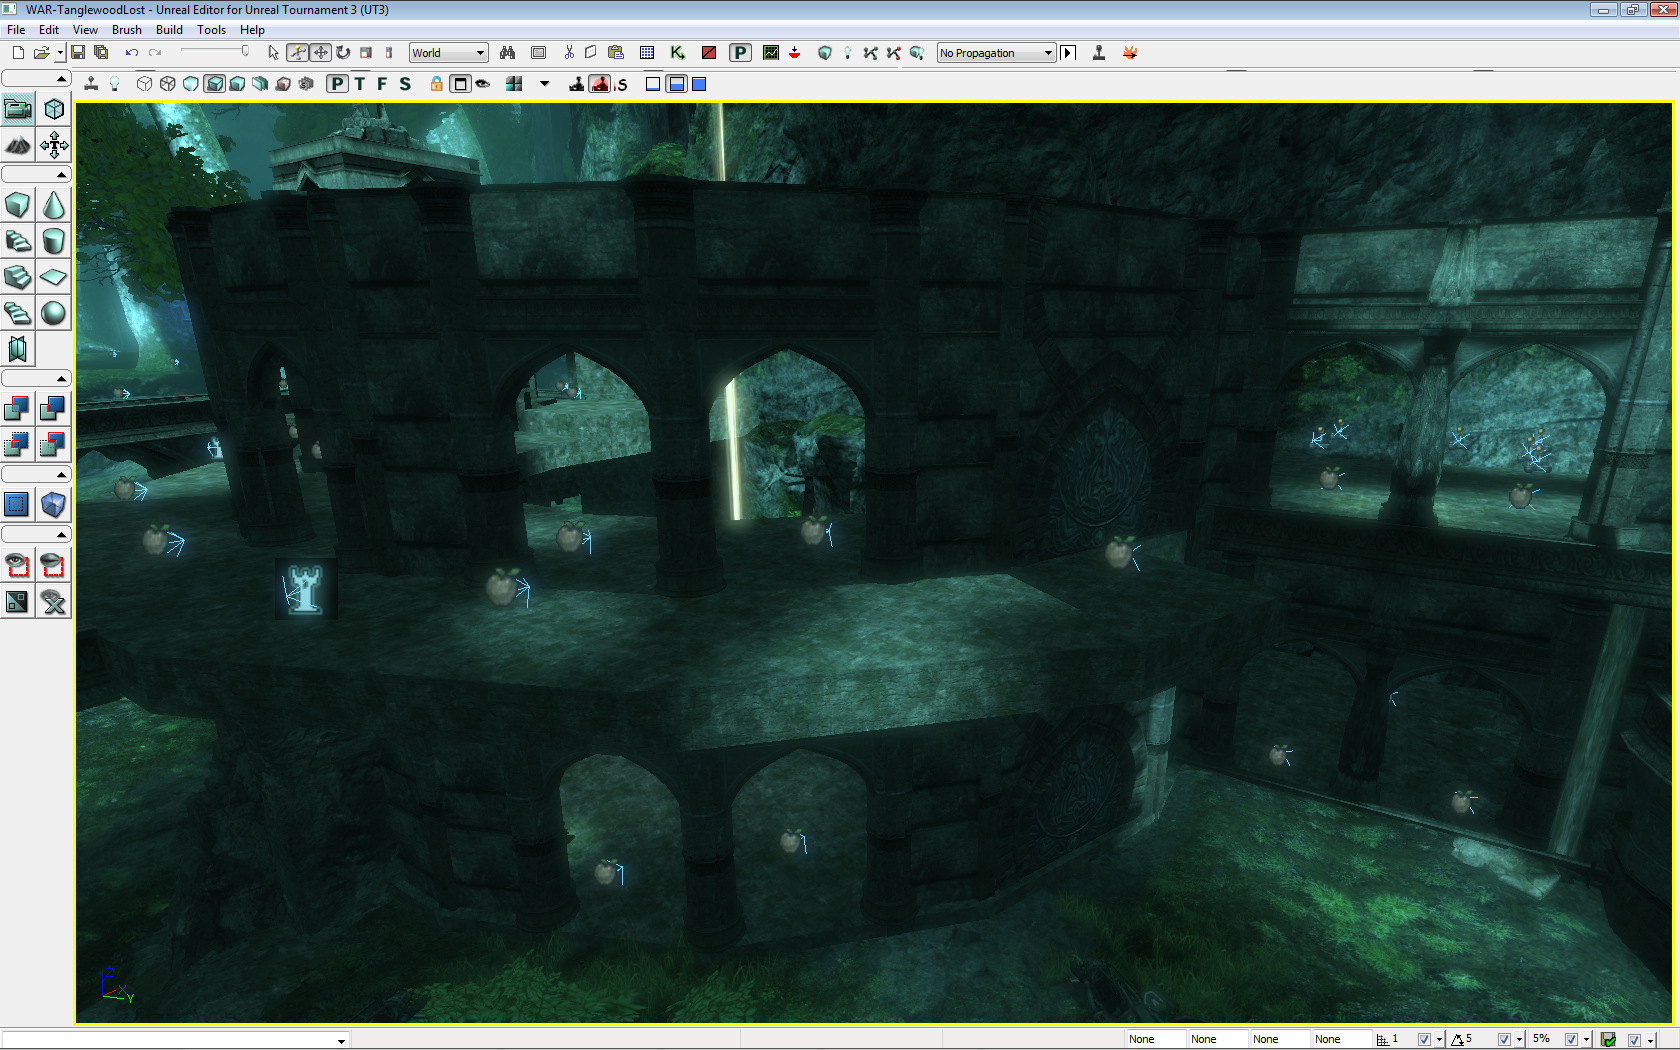
Task: Toggle realtime viewport joystick button
Action: pos(91,84)
